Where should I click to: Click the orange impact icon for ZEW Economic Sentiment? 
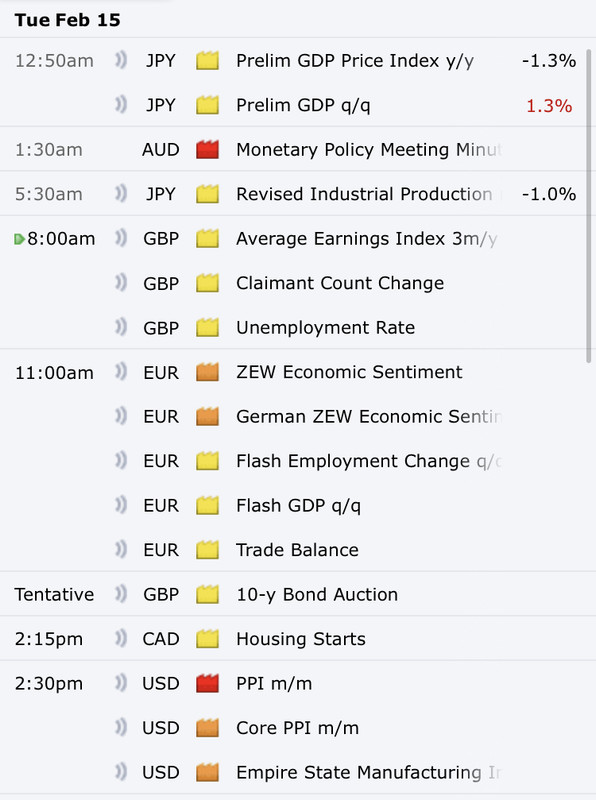pyautogui.click(x=207, y=372)
